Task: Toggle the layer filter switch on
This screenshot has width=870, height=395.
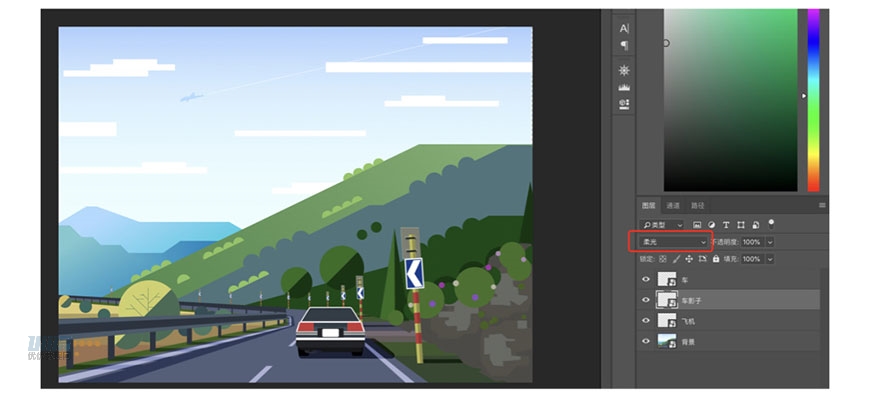Action: coord(771,224)
